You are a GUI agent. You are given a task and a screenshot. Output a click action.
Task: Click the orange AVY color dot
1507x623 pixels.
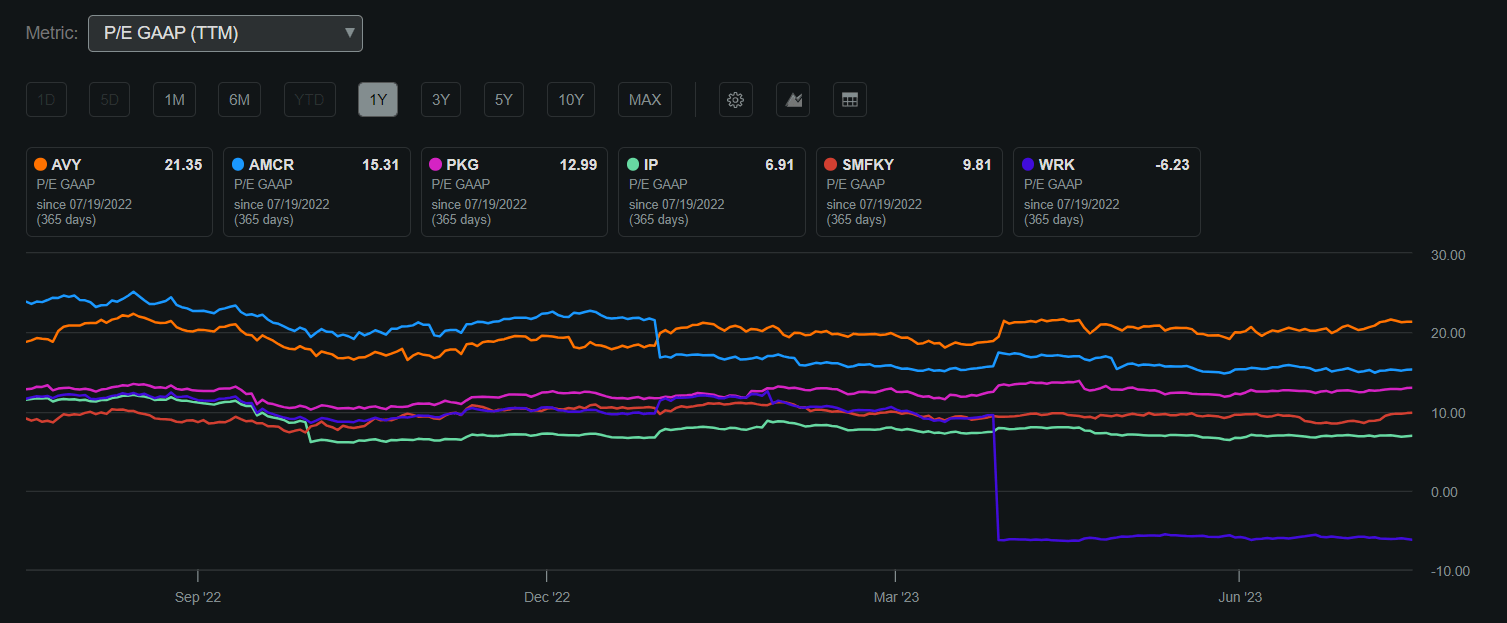[x=40, y=165]
